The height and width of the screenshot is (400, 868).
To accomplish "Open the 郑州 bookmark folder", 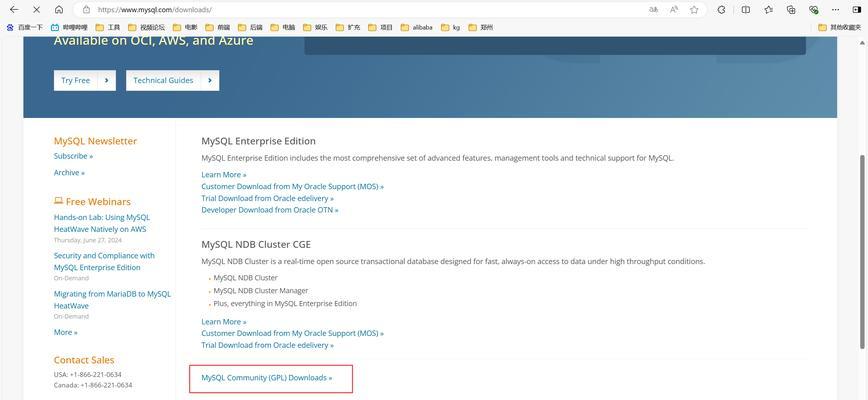I will pos(480,27).
